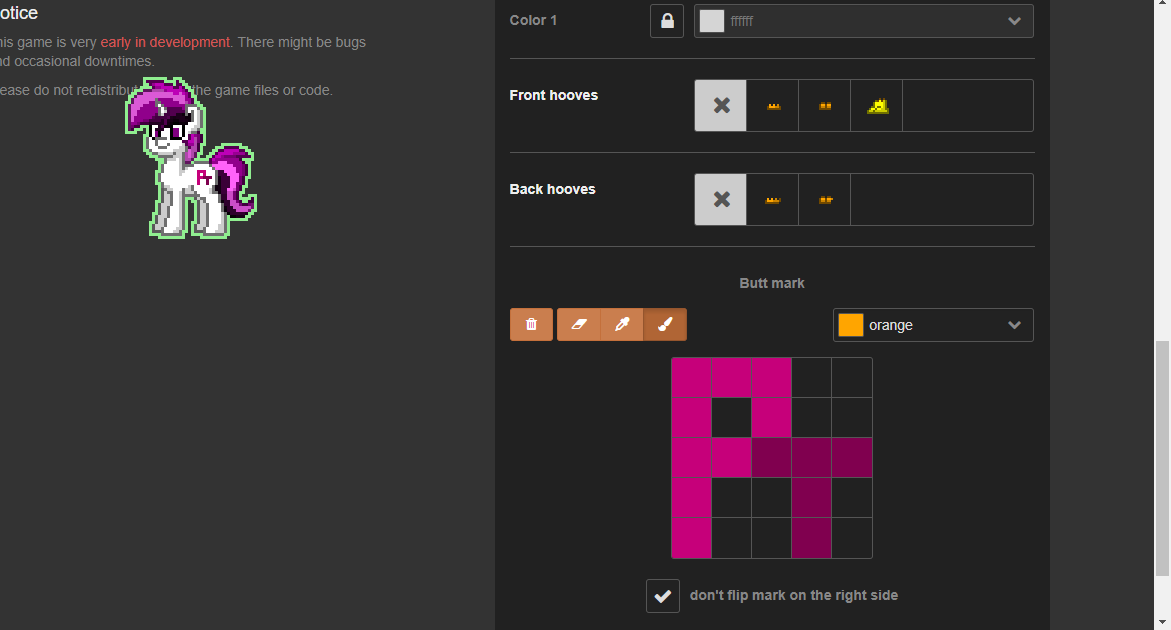Paint empty butt mark cell row 4 column 5
The image size is (1171, 630).
pos(852,498)
